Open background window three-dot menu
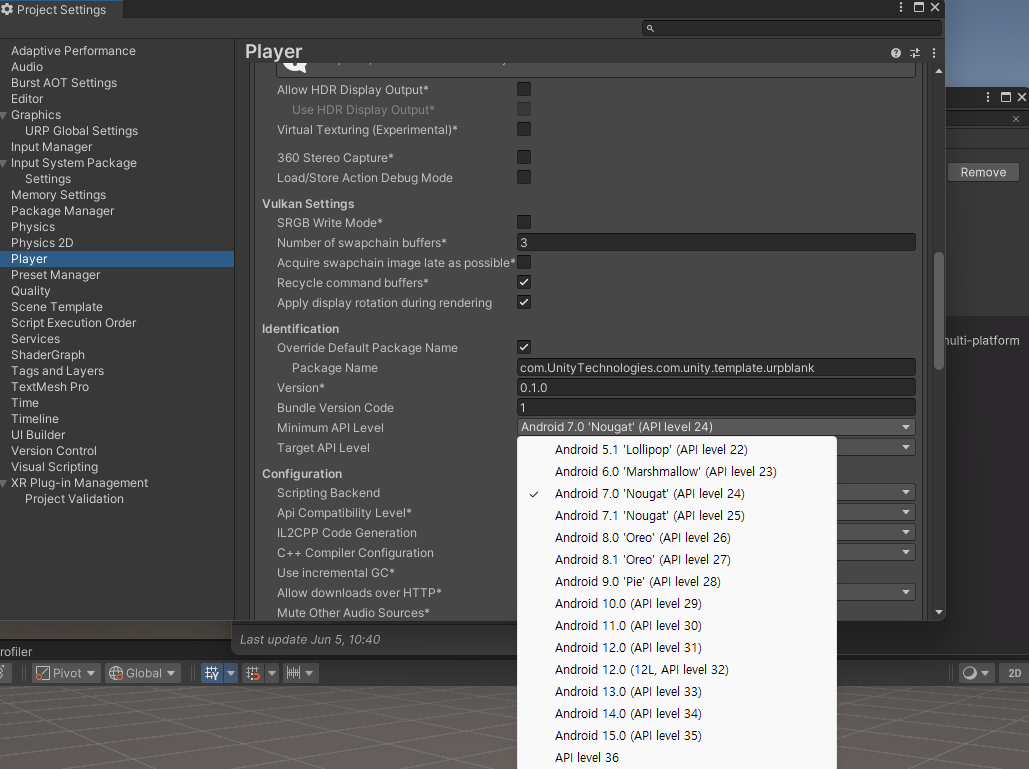Screen dimensions: 1029x769 coord(988,97)
